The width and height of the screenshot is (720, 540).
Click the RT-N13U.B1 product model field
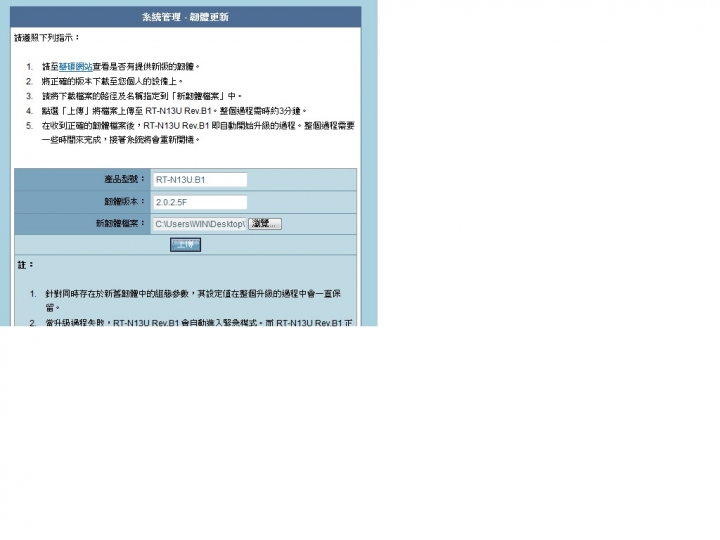[200, 180]
